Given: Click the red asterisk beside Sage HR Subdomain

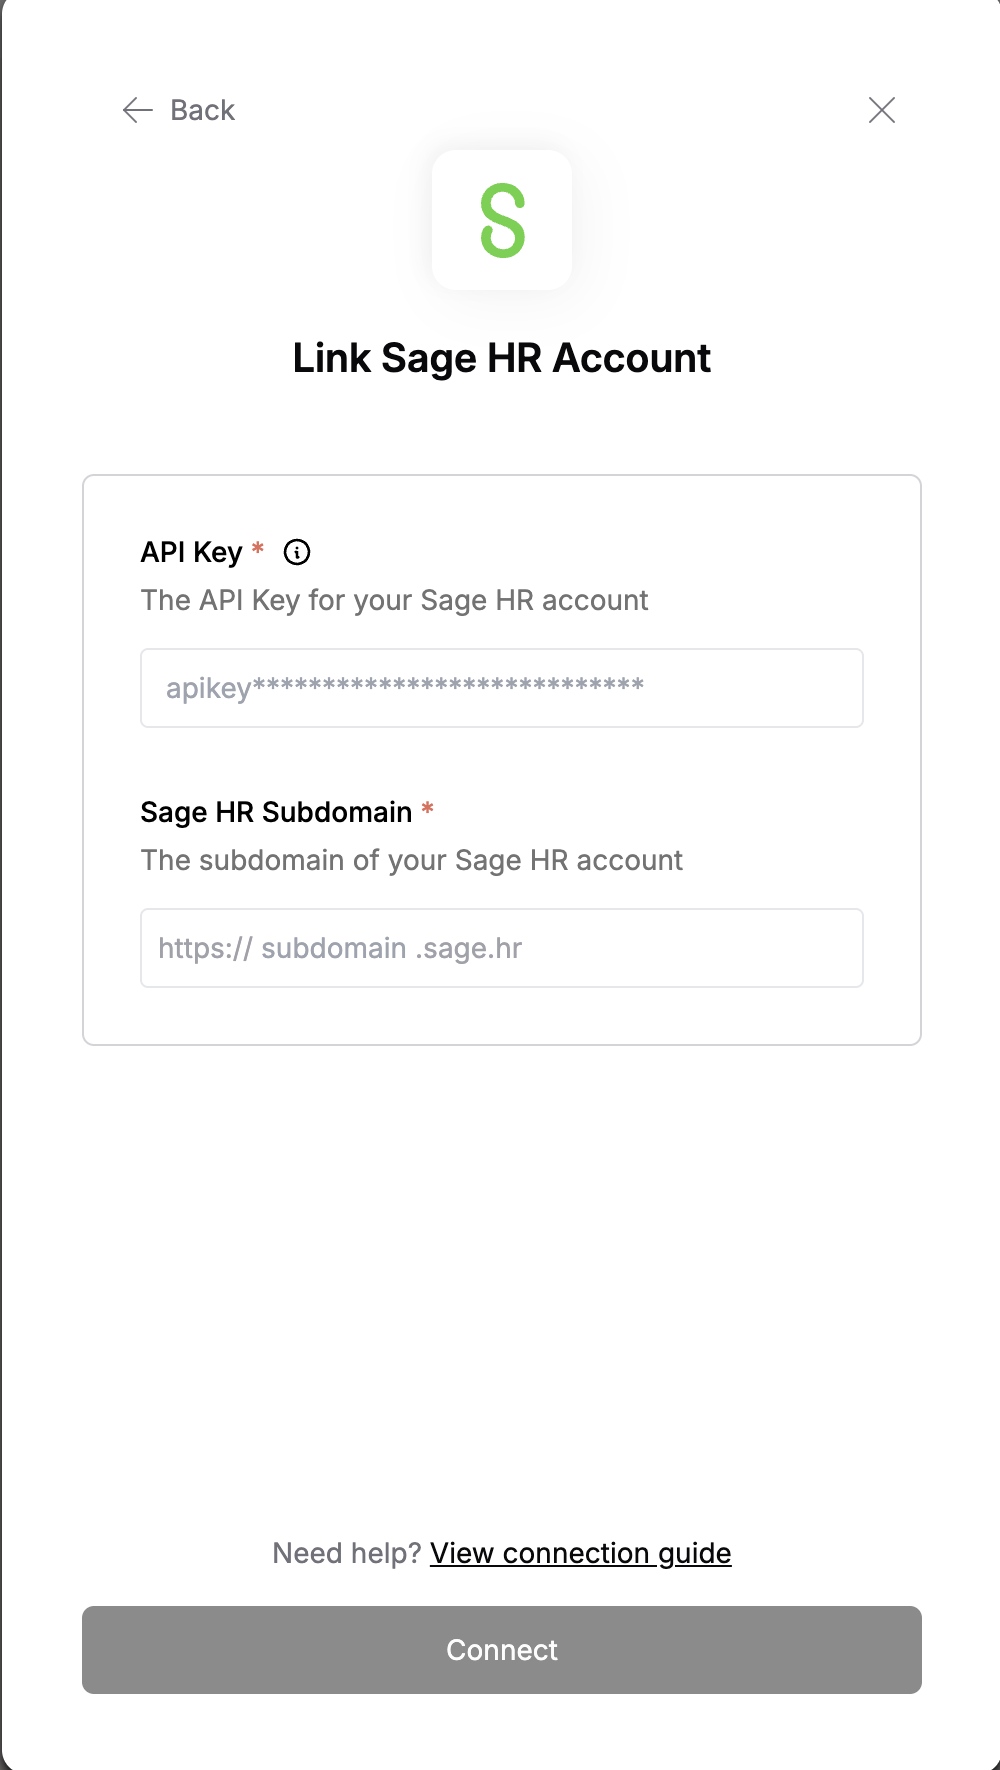Looking at the screenshot, I should 427,808.
